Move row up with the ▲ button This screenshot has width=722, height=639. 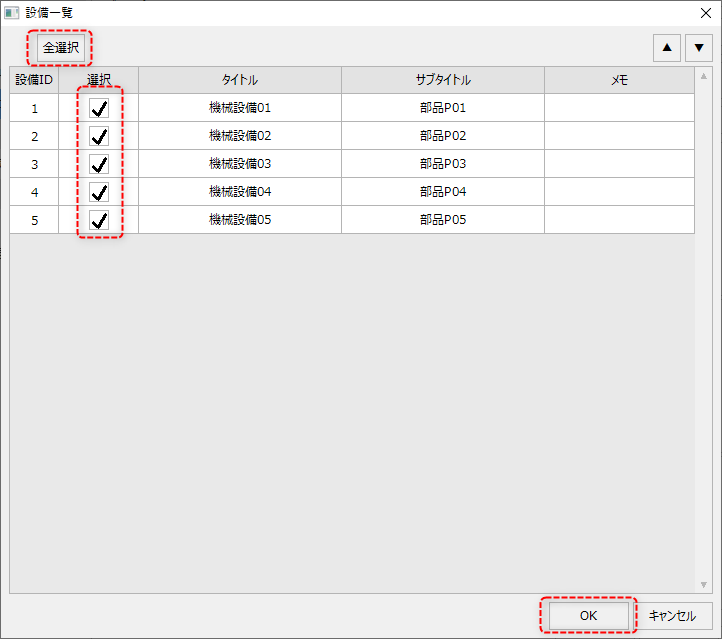667,48
